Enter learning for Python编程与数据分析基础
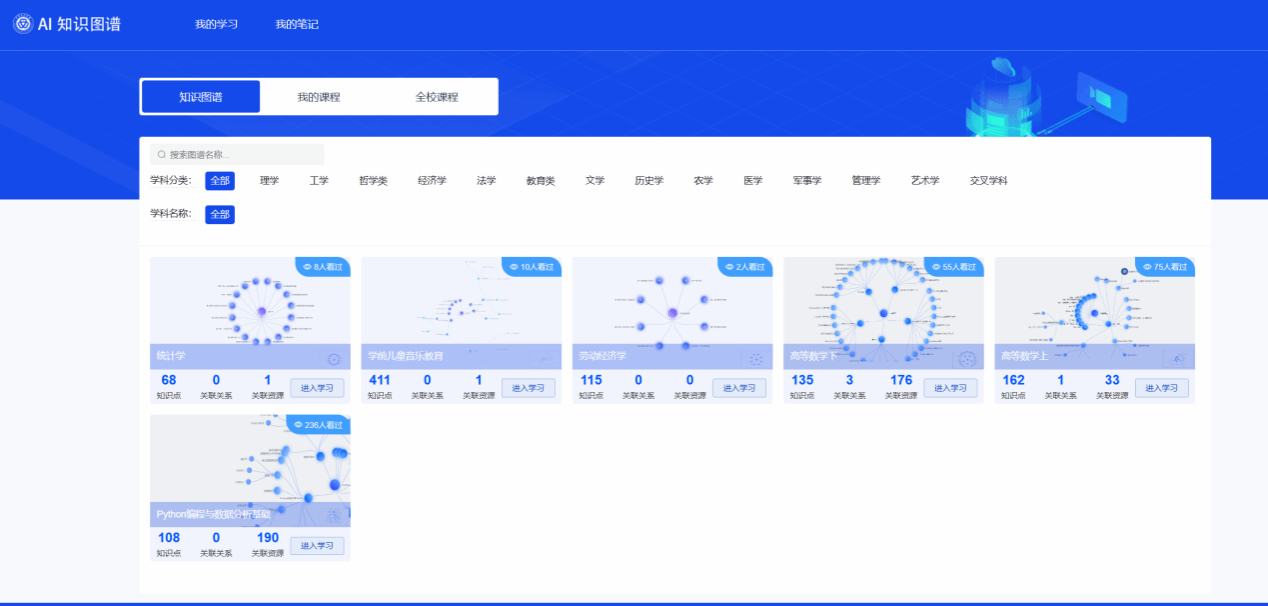1268x606 pixels. coord(317,545)
